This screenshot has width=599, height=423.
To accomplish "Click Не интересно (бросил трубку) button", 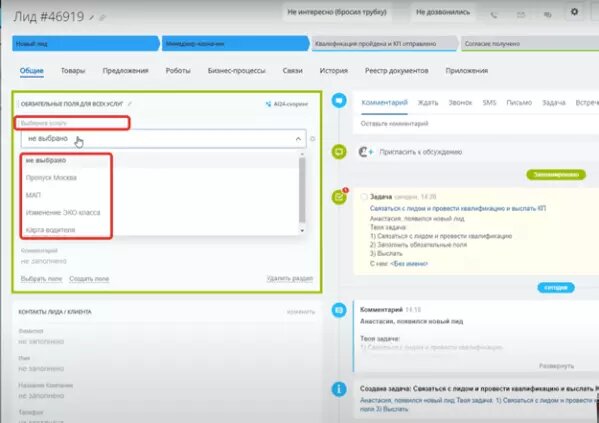I will 337,12.
